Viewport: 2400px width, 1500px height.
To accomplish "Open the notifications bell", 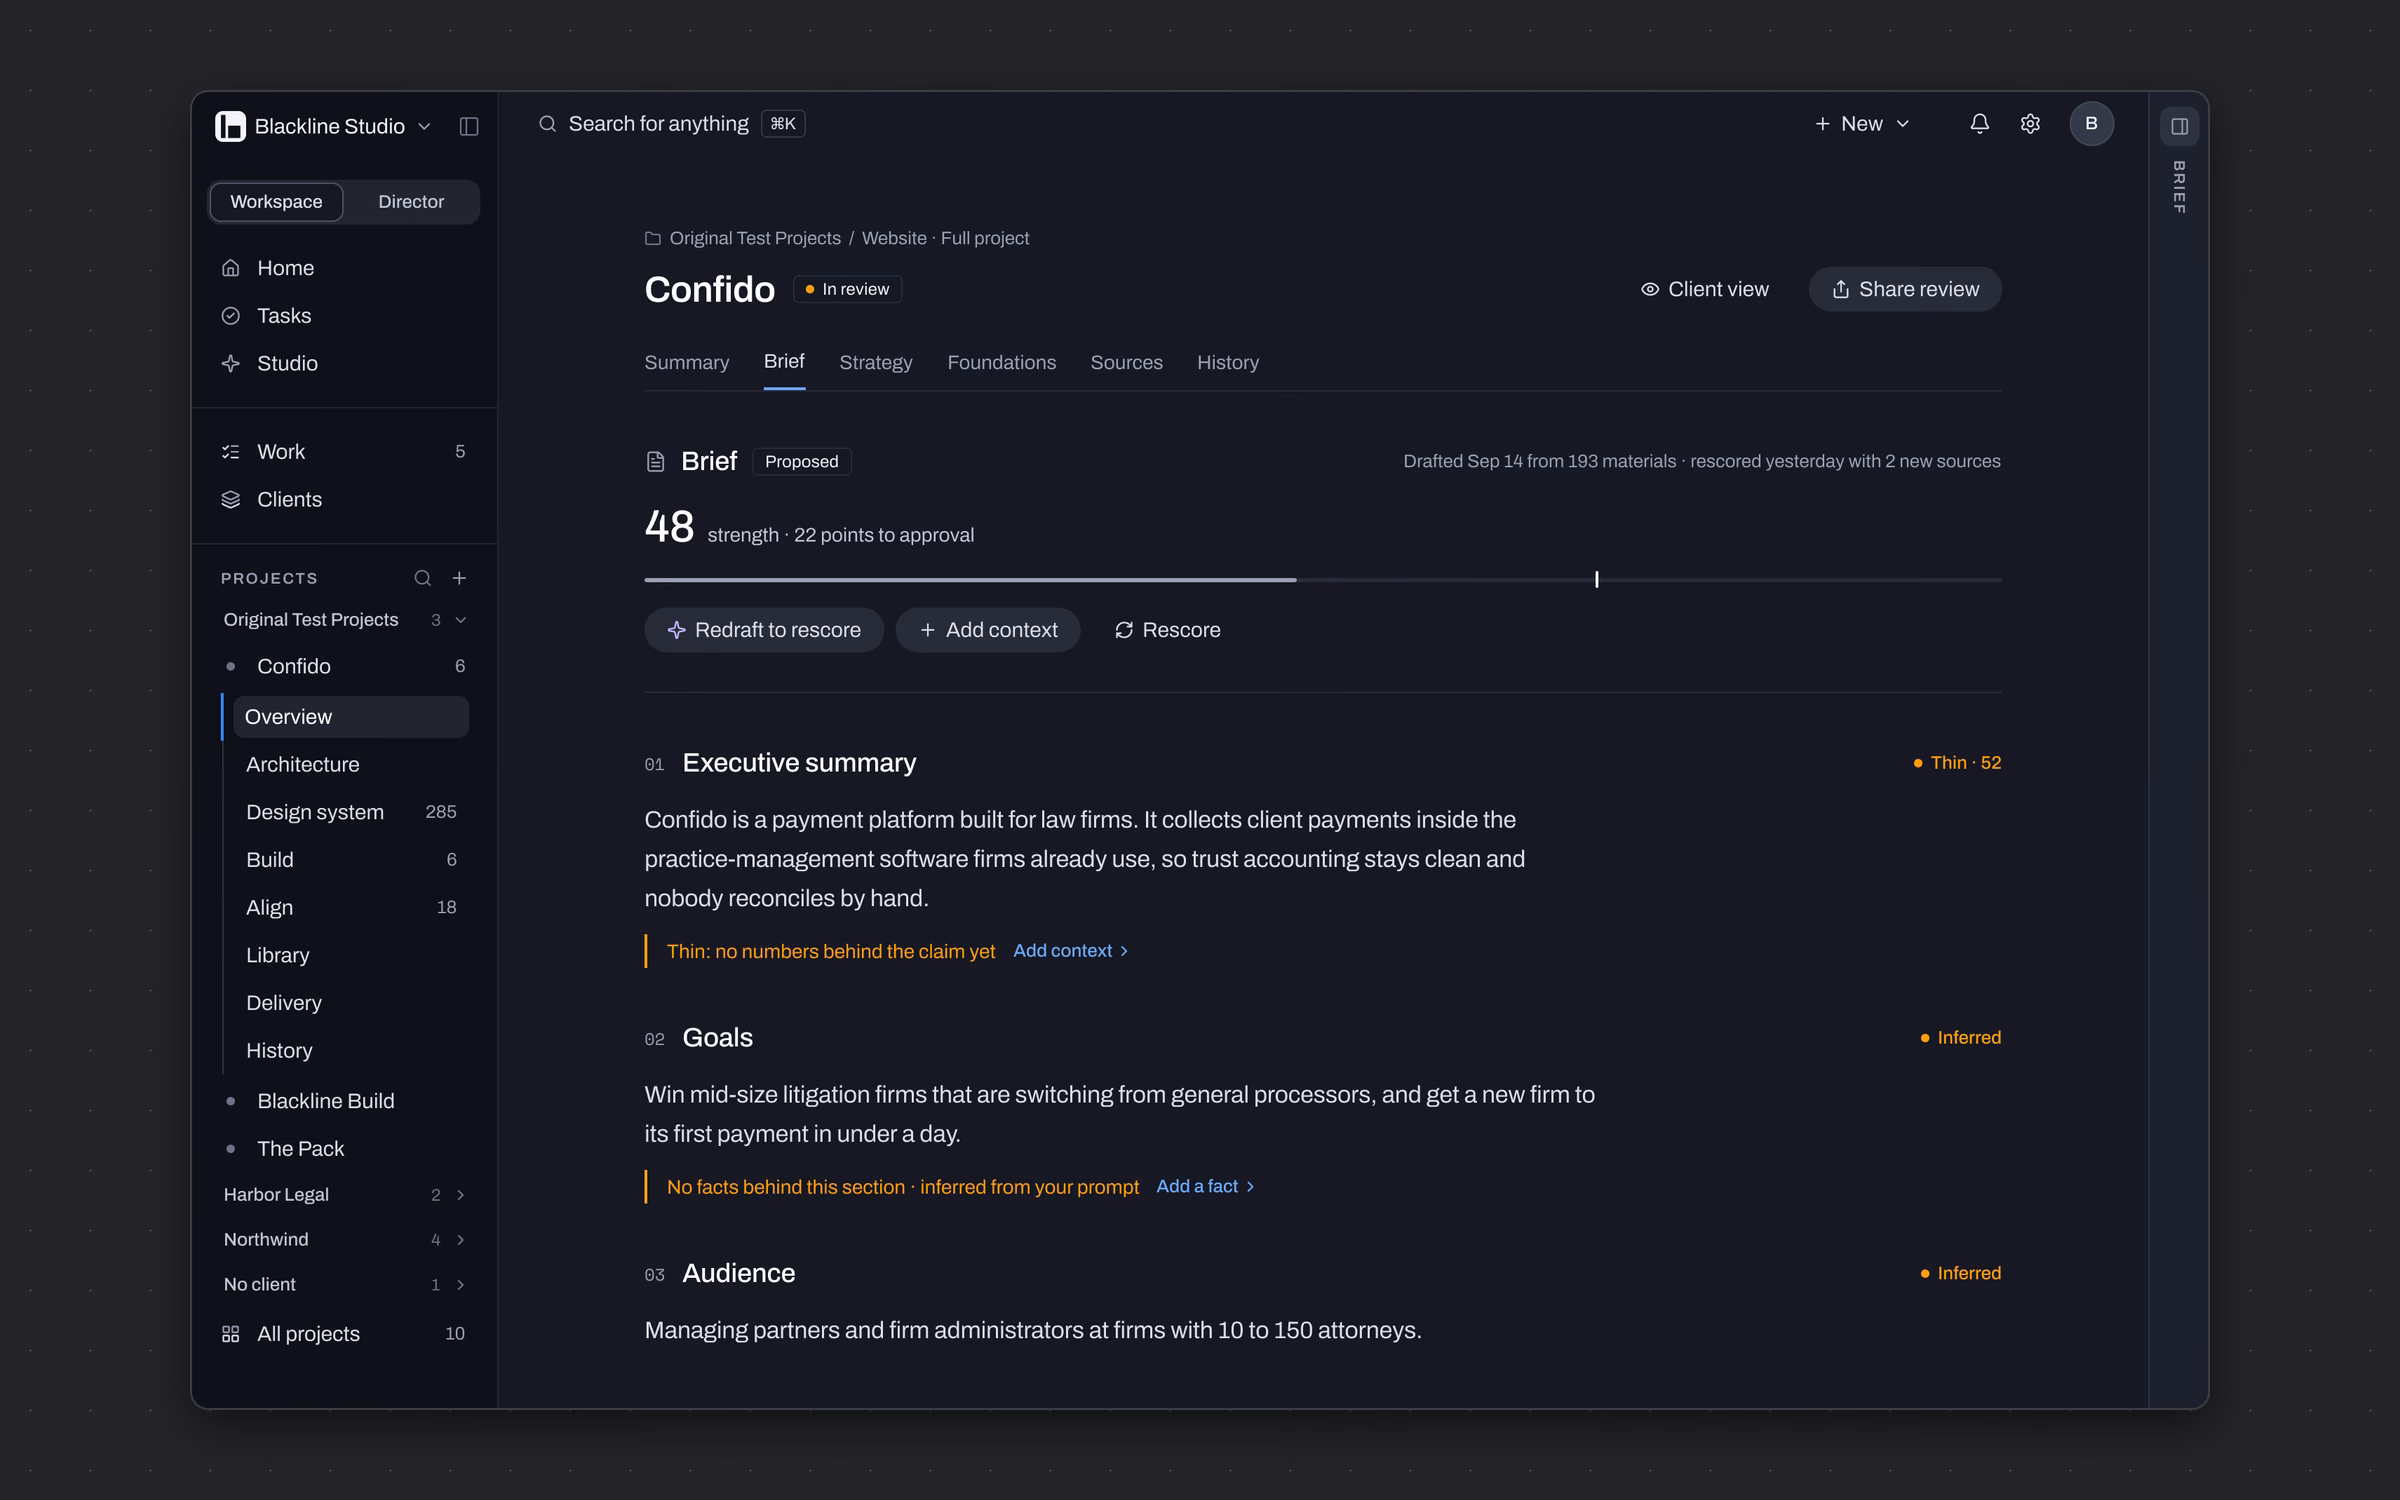I will [1979, 124].
